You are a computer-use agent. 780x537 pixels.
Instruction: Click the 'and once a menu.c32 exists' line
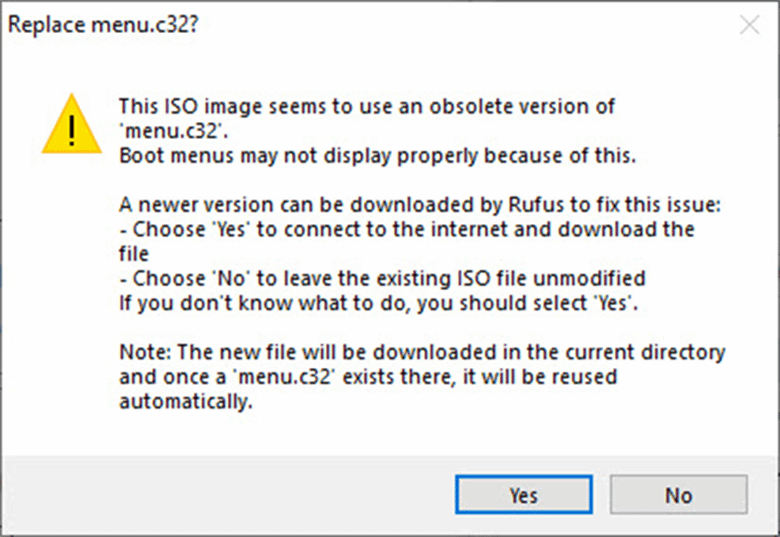[367, 377]
